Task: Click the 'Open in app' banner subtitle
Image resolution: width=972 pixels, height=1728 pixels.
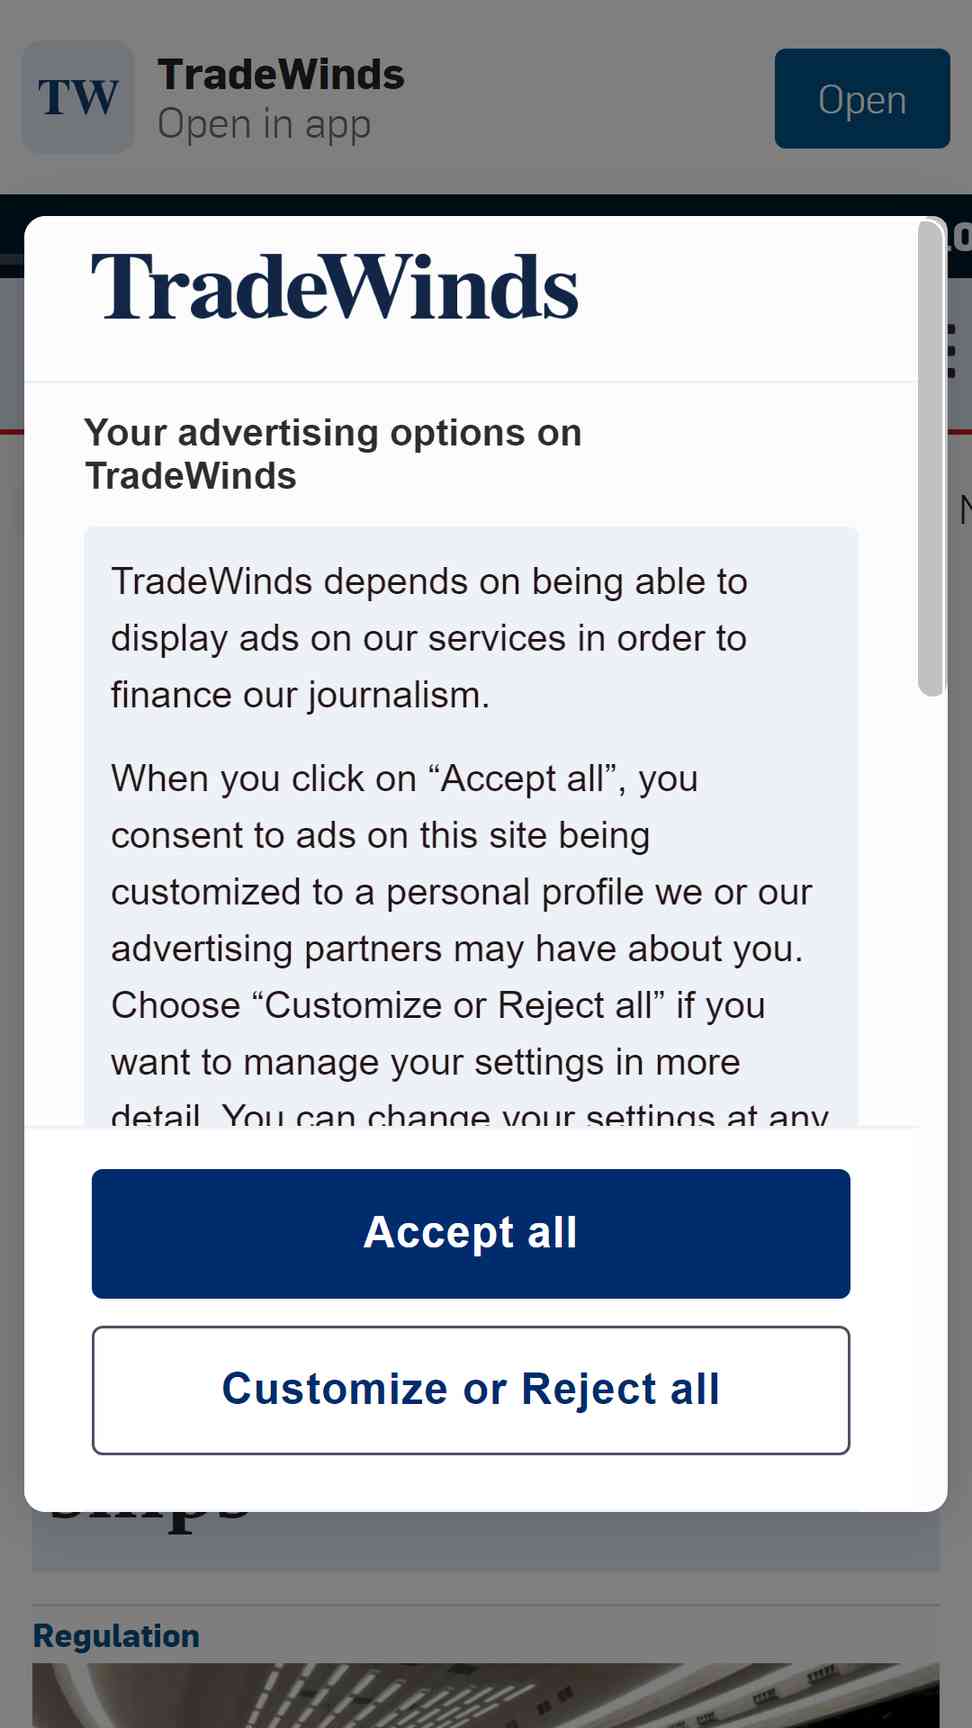Action: (x=264, y=124)
